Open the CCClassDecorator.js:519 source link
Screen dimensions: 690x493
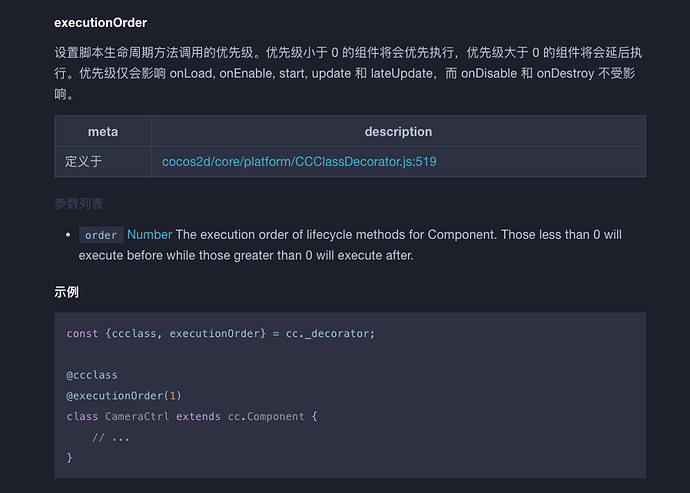(x=299, y=160)
